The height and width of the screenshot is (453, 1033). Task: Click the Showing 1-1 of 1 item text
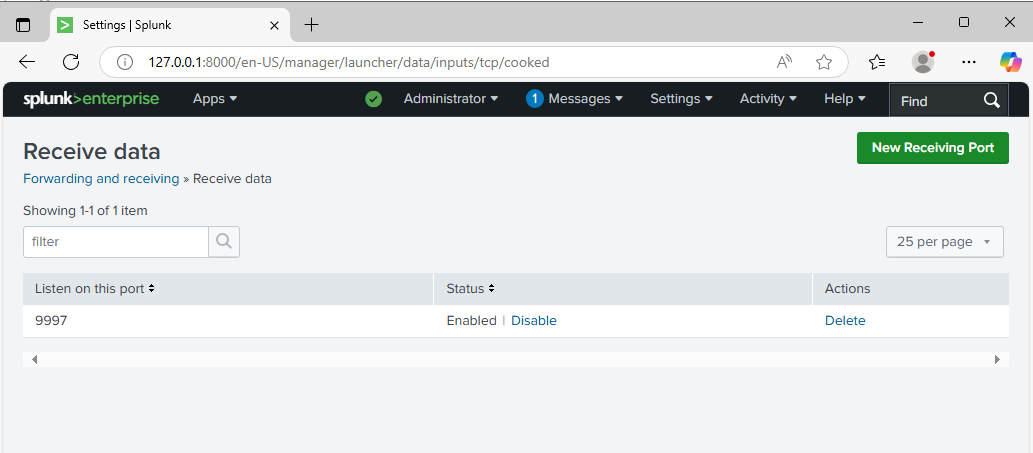click(x=85, y=211)
